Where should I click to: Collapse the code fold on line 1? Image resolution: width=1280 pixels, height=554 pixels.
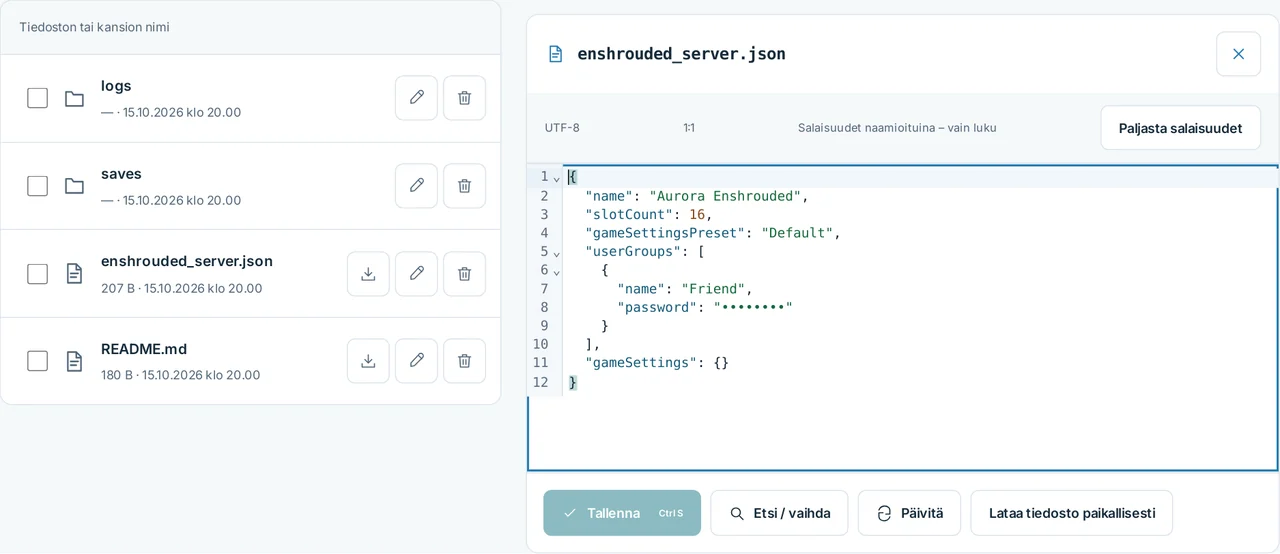coord(557,177)
